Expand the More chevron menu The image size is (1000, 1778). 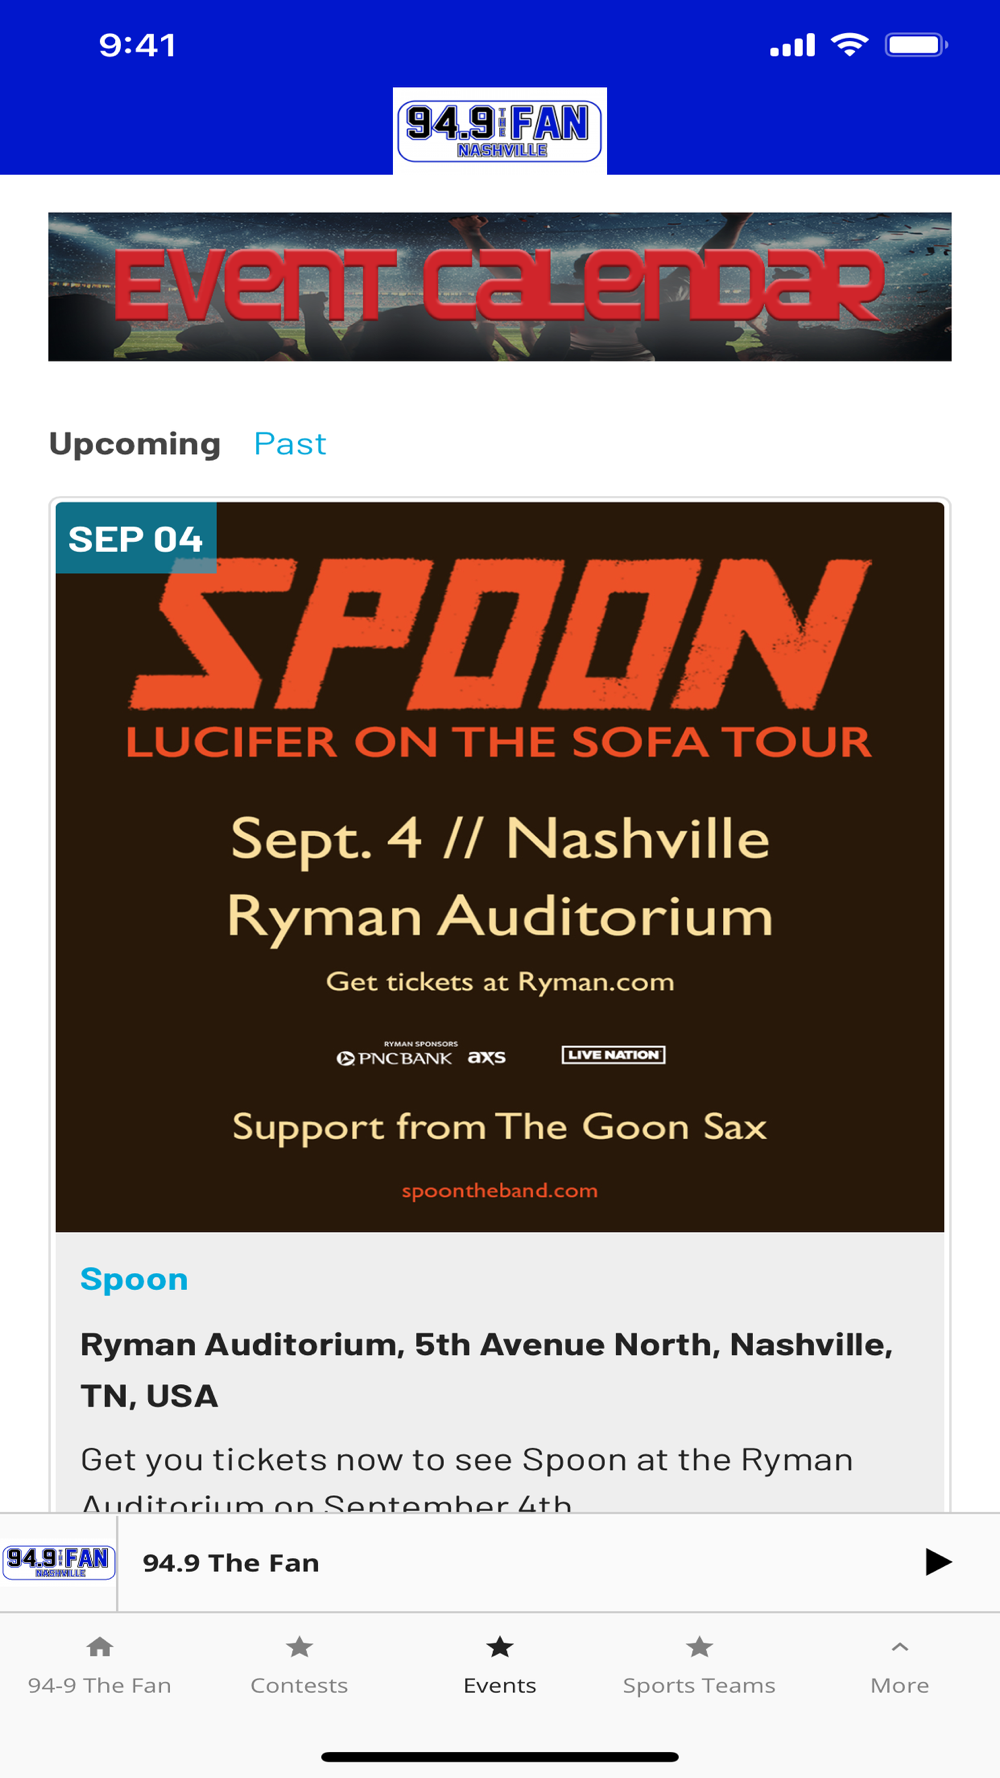(899, 1646)
